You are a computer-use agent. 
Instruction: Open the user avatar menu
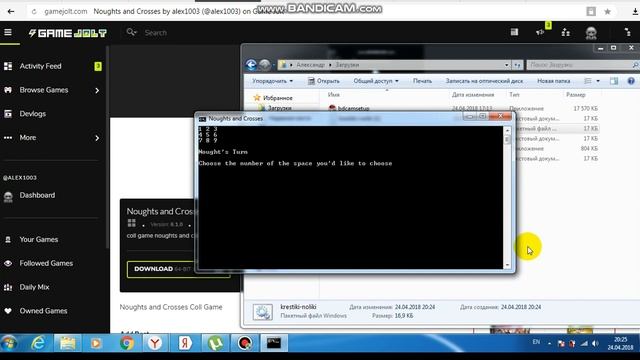click(x=591, y=33)
